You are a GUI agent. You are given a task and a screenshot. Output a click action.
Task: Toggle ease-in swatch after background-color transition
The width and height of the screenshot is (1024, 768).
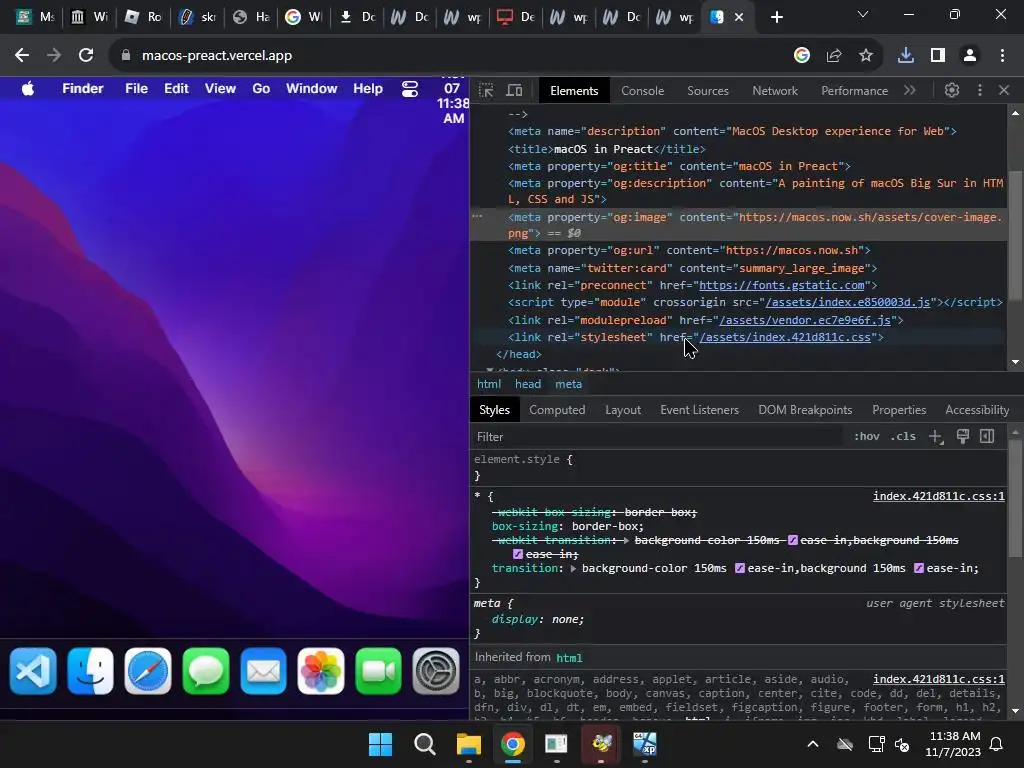[740, 568]
